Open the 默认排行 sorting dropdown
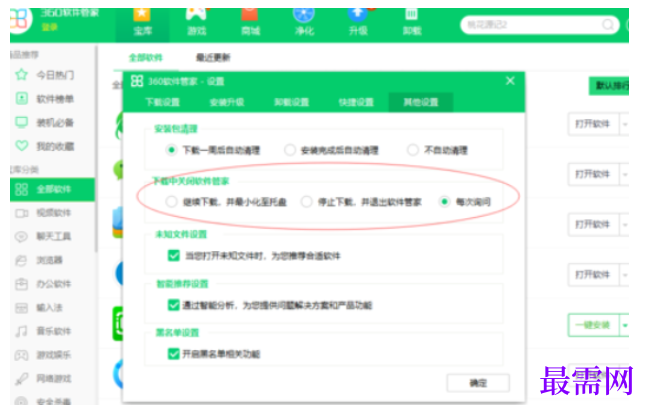 pos(609,86)
